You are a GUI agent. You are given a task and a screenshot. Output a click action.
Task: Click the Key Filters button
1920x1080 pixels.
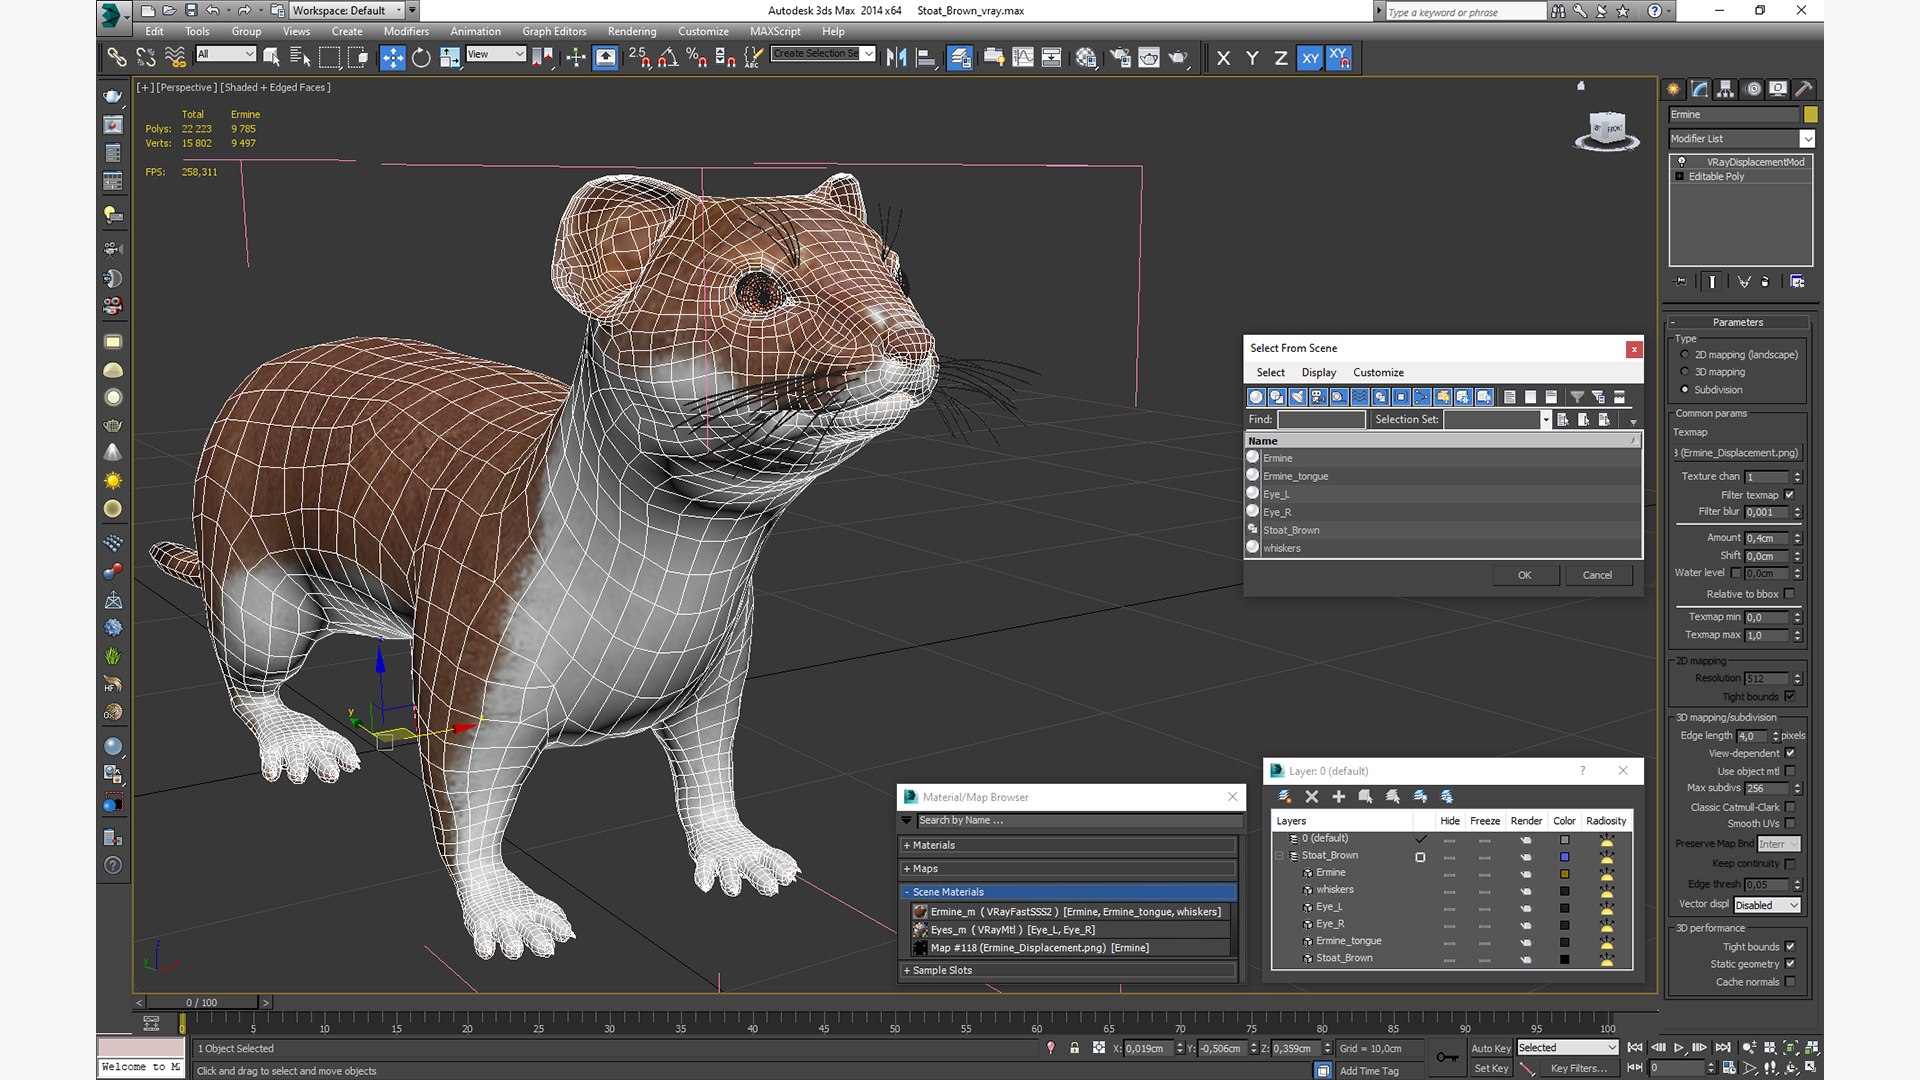click(1579, 1068)
